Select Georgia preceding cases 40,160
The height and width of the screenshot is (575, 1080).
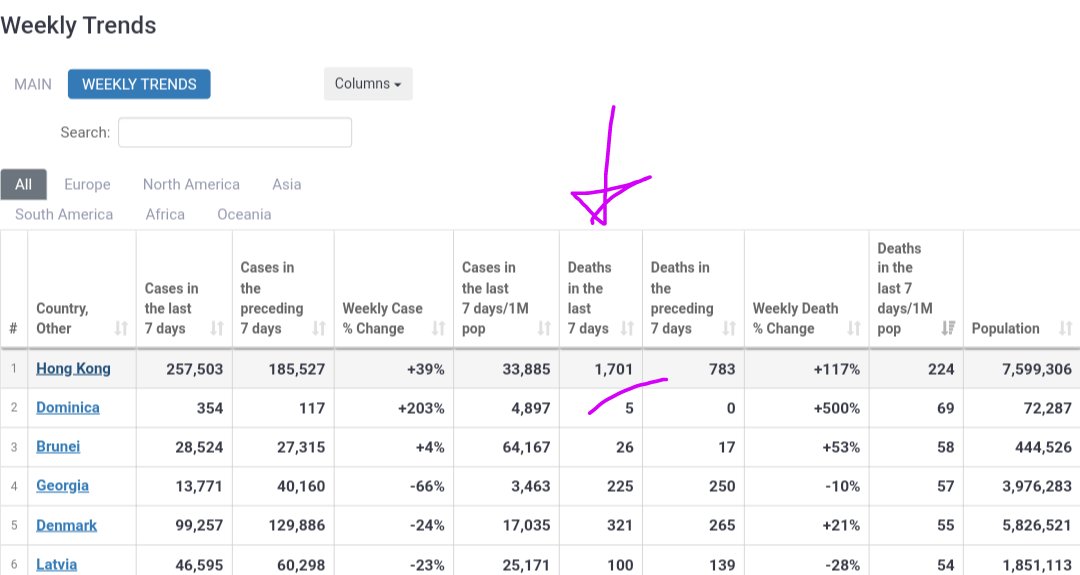301,486
